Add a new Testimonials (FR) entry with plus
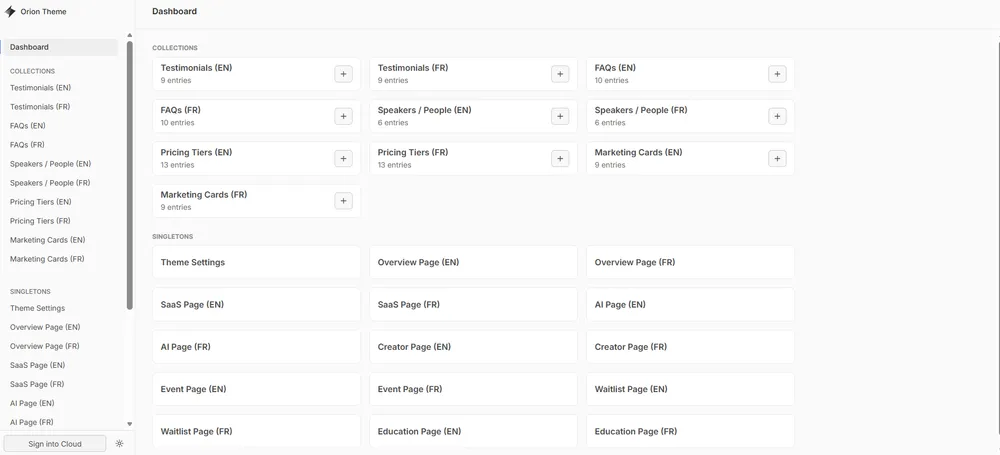This screenshot has height=455, width=1000. [x=560, y=74]
